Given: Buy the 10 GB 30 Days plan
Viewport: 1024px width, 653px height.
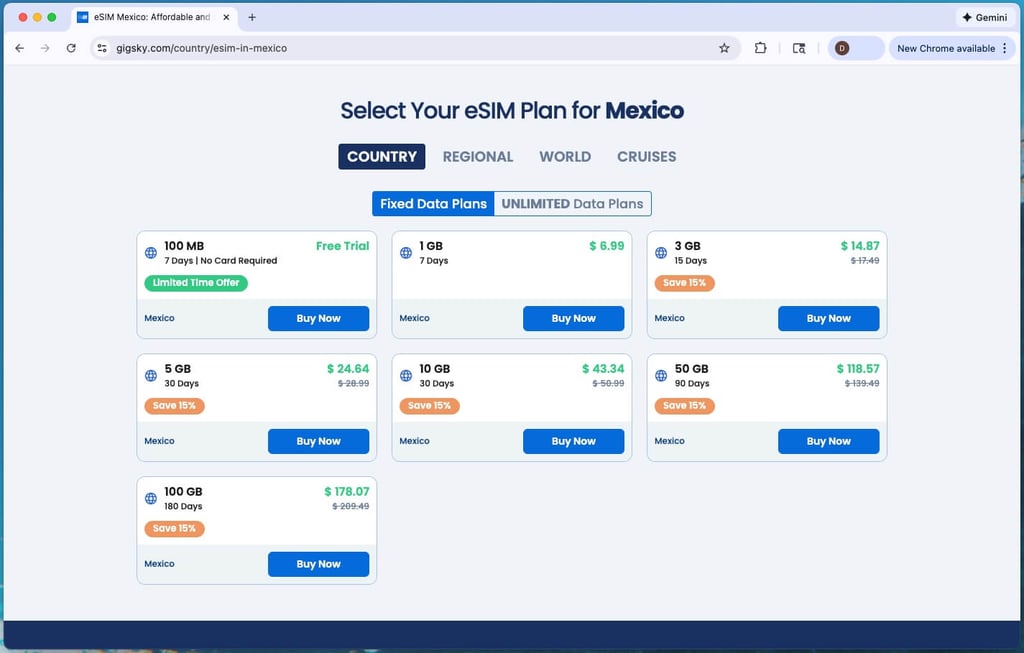Looking at the screenshot, I should click(573, 441).
